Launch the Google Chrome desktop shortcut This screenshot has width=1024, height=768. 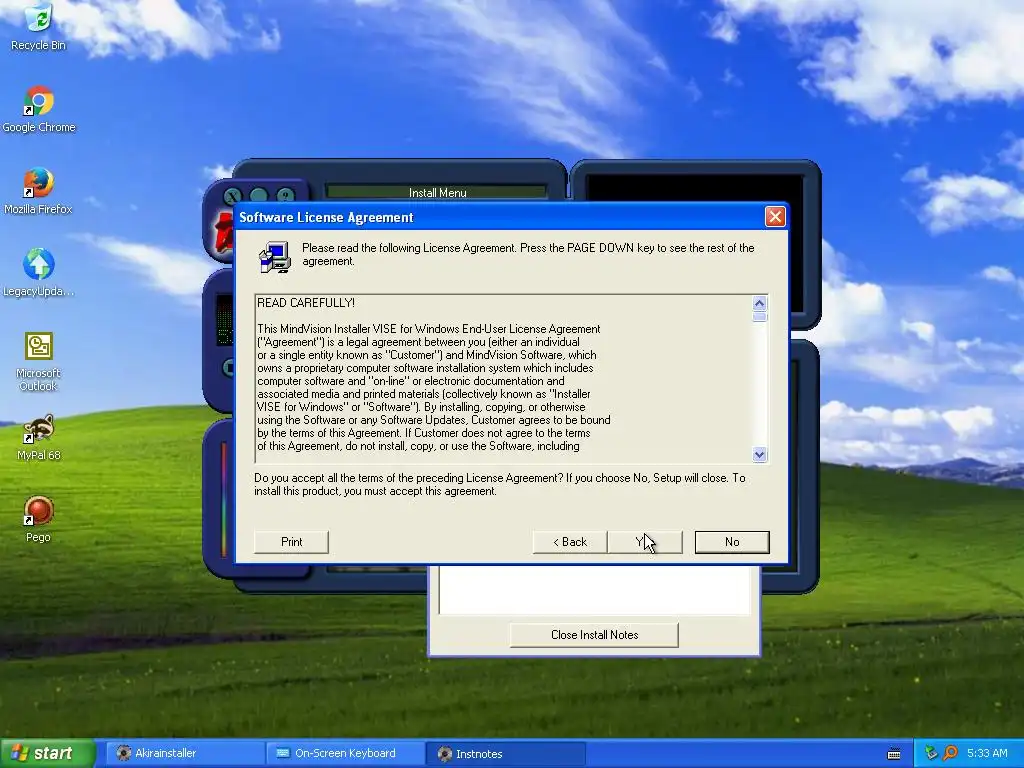39,109
